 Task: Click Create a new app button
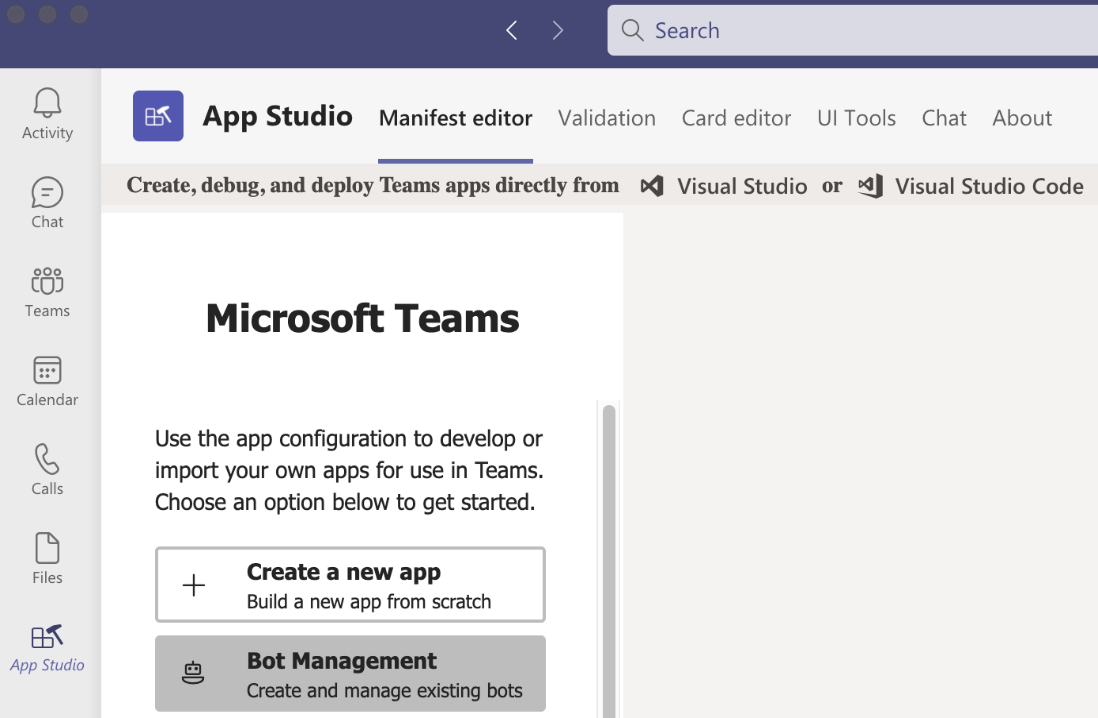point(350,584)
